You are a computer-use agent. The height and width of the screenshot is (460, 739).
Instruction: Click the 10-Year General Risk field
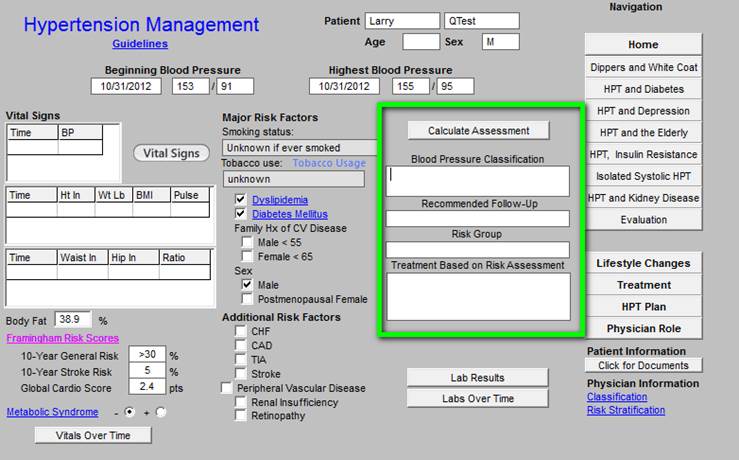coord(147,354)
